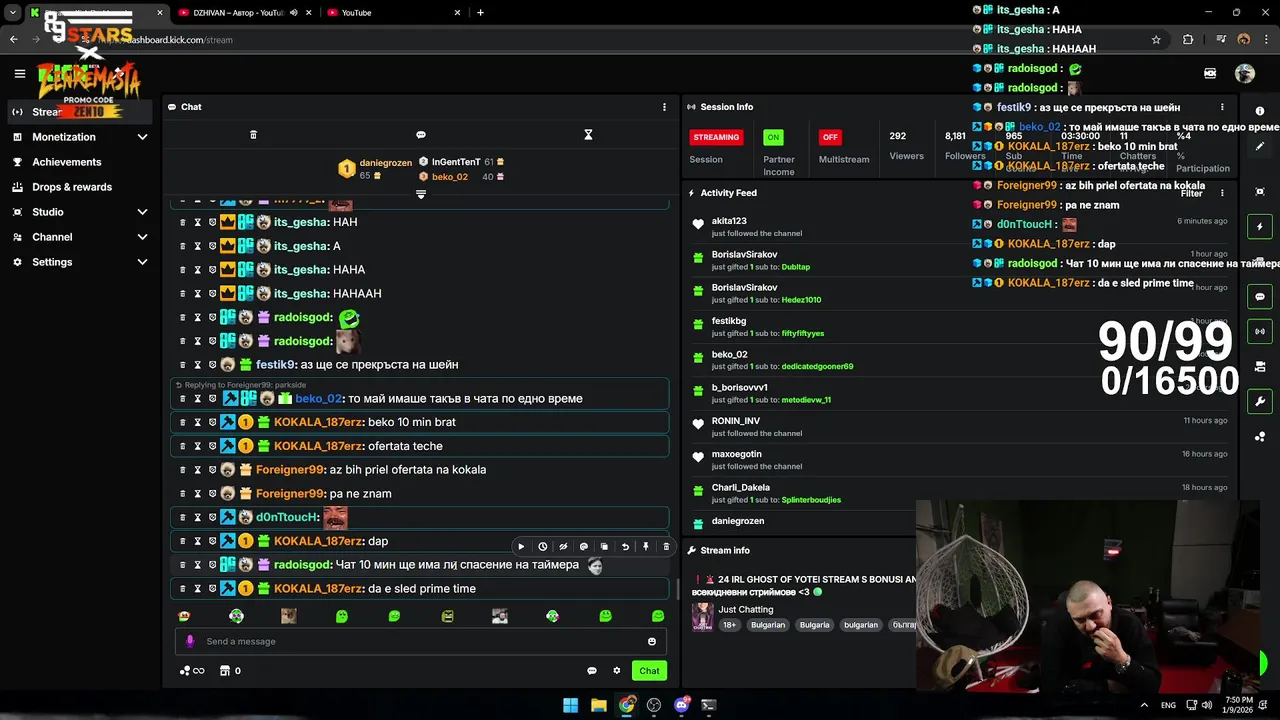
Task: Open chat settings gear icon
Action: point(617,671)
